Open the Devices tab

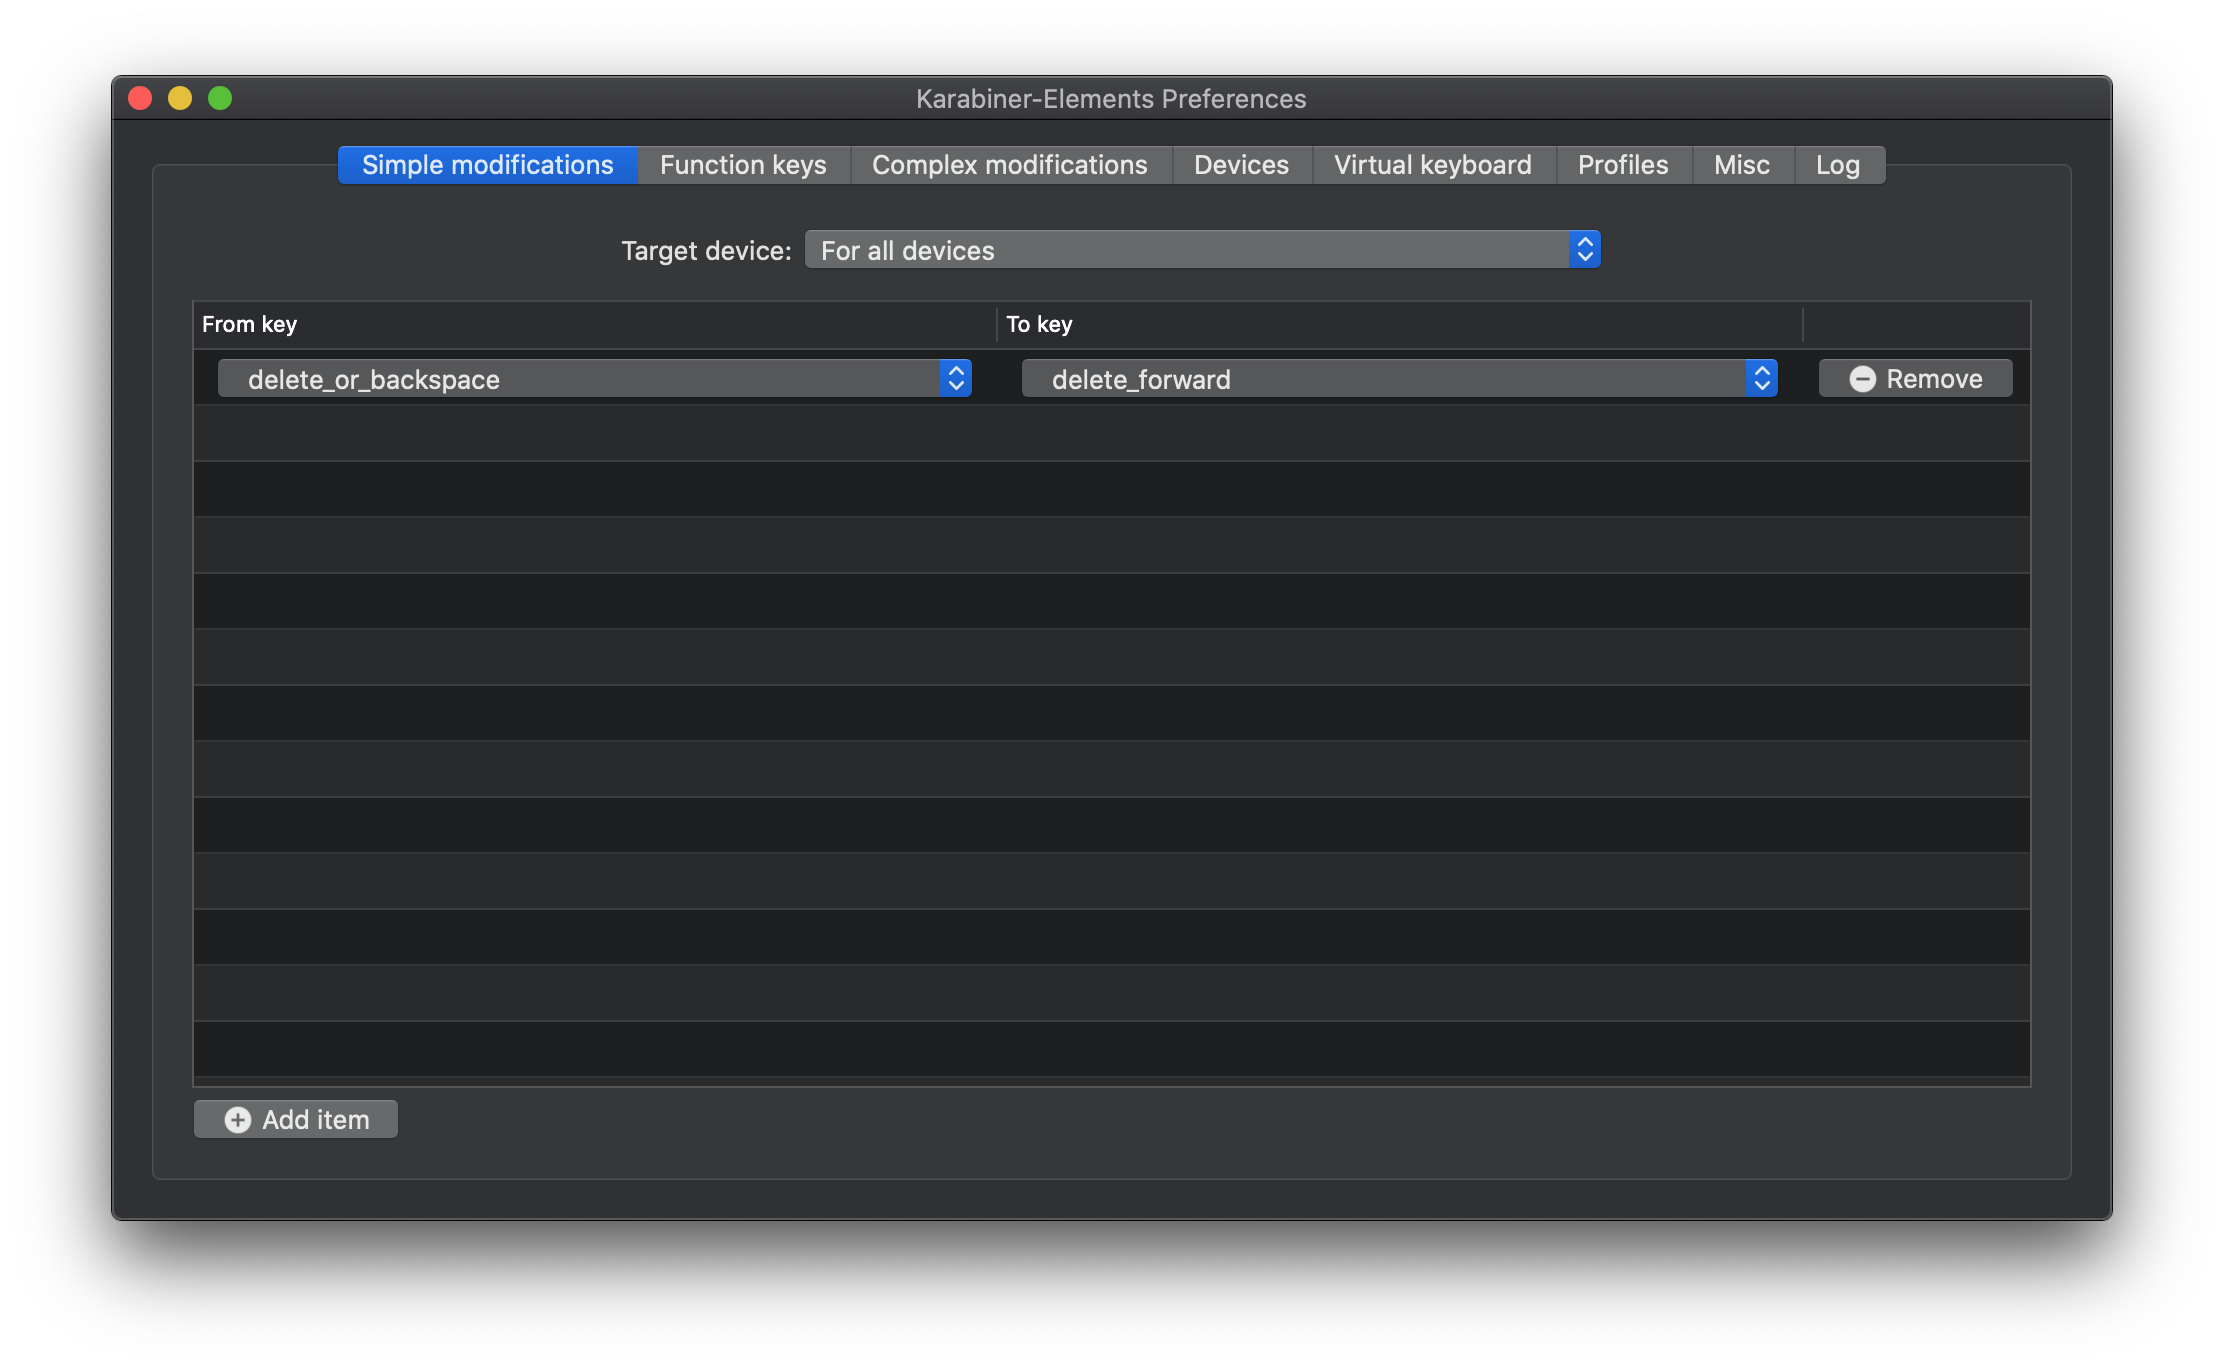pyautogui.click(x=1241, y=164)
